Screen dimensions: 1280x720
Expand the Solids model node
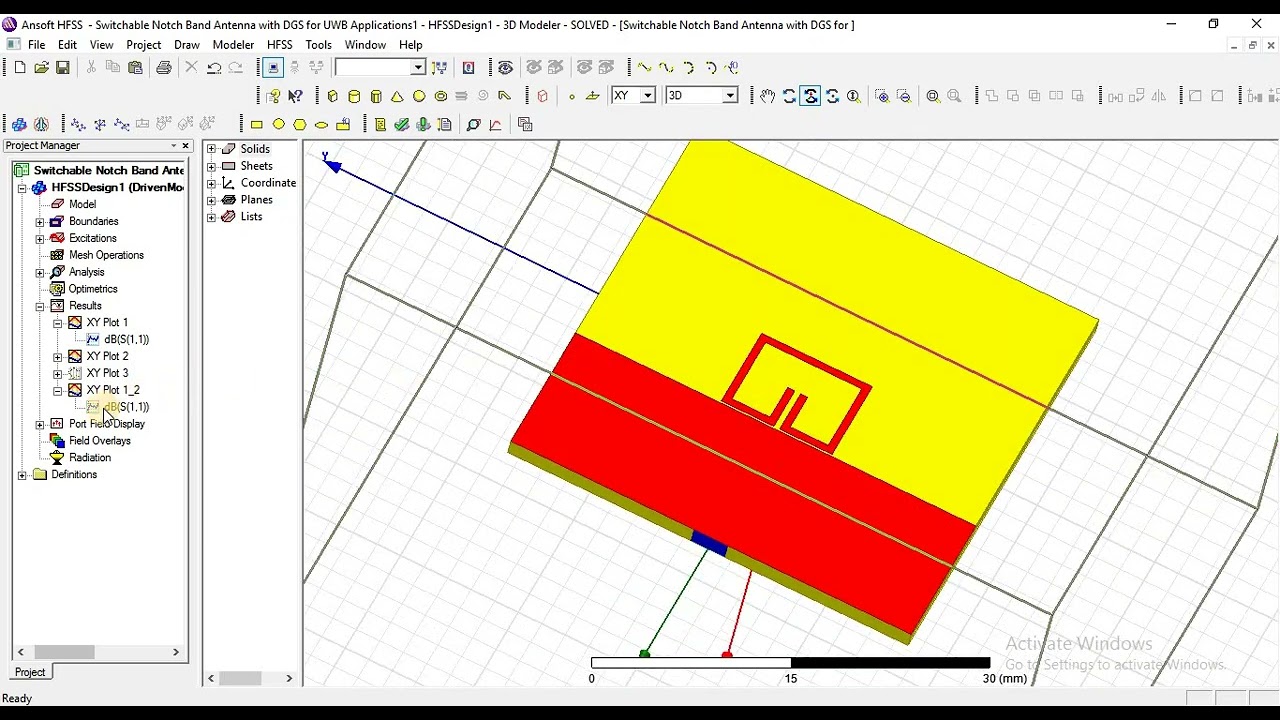click(211, 149)
